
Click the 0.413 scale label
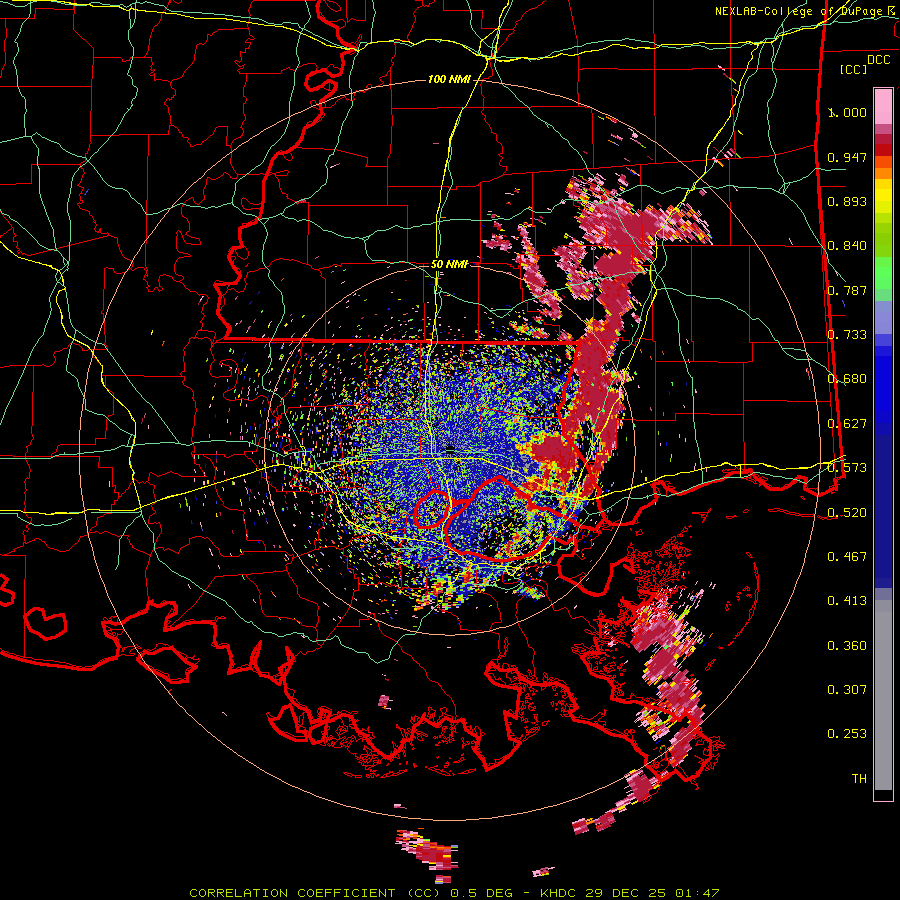847,601
